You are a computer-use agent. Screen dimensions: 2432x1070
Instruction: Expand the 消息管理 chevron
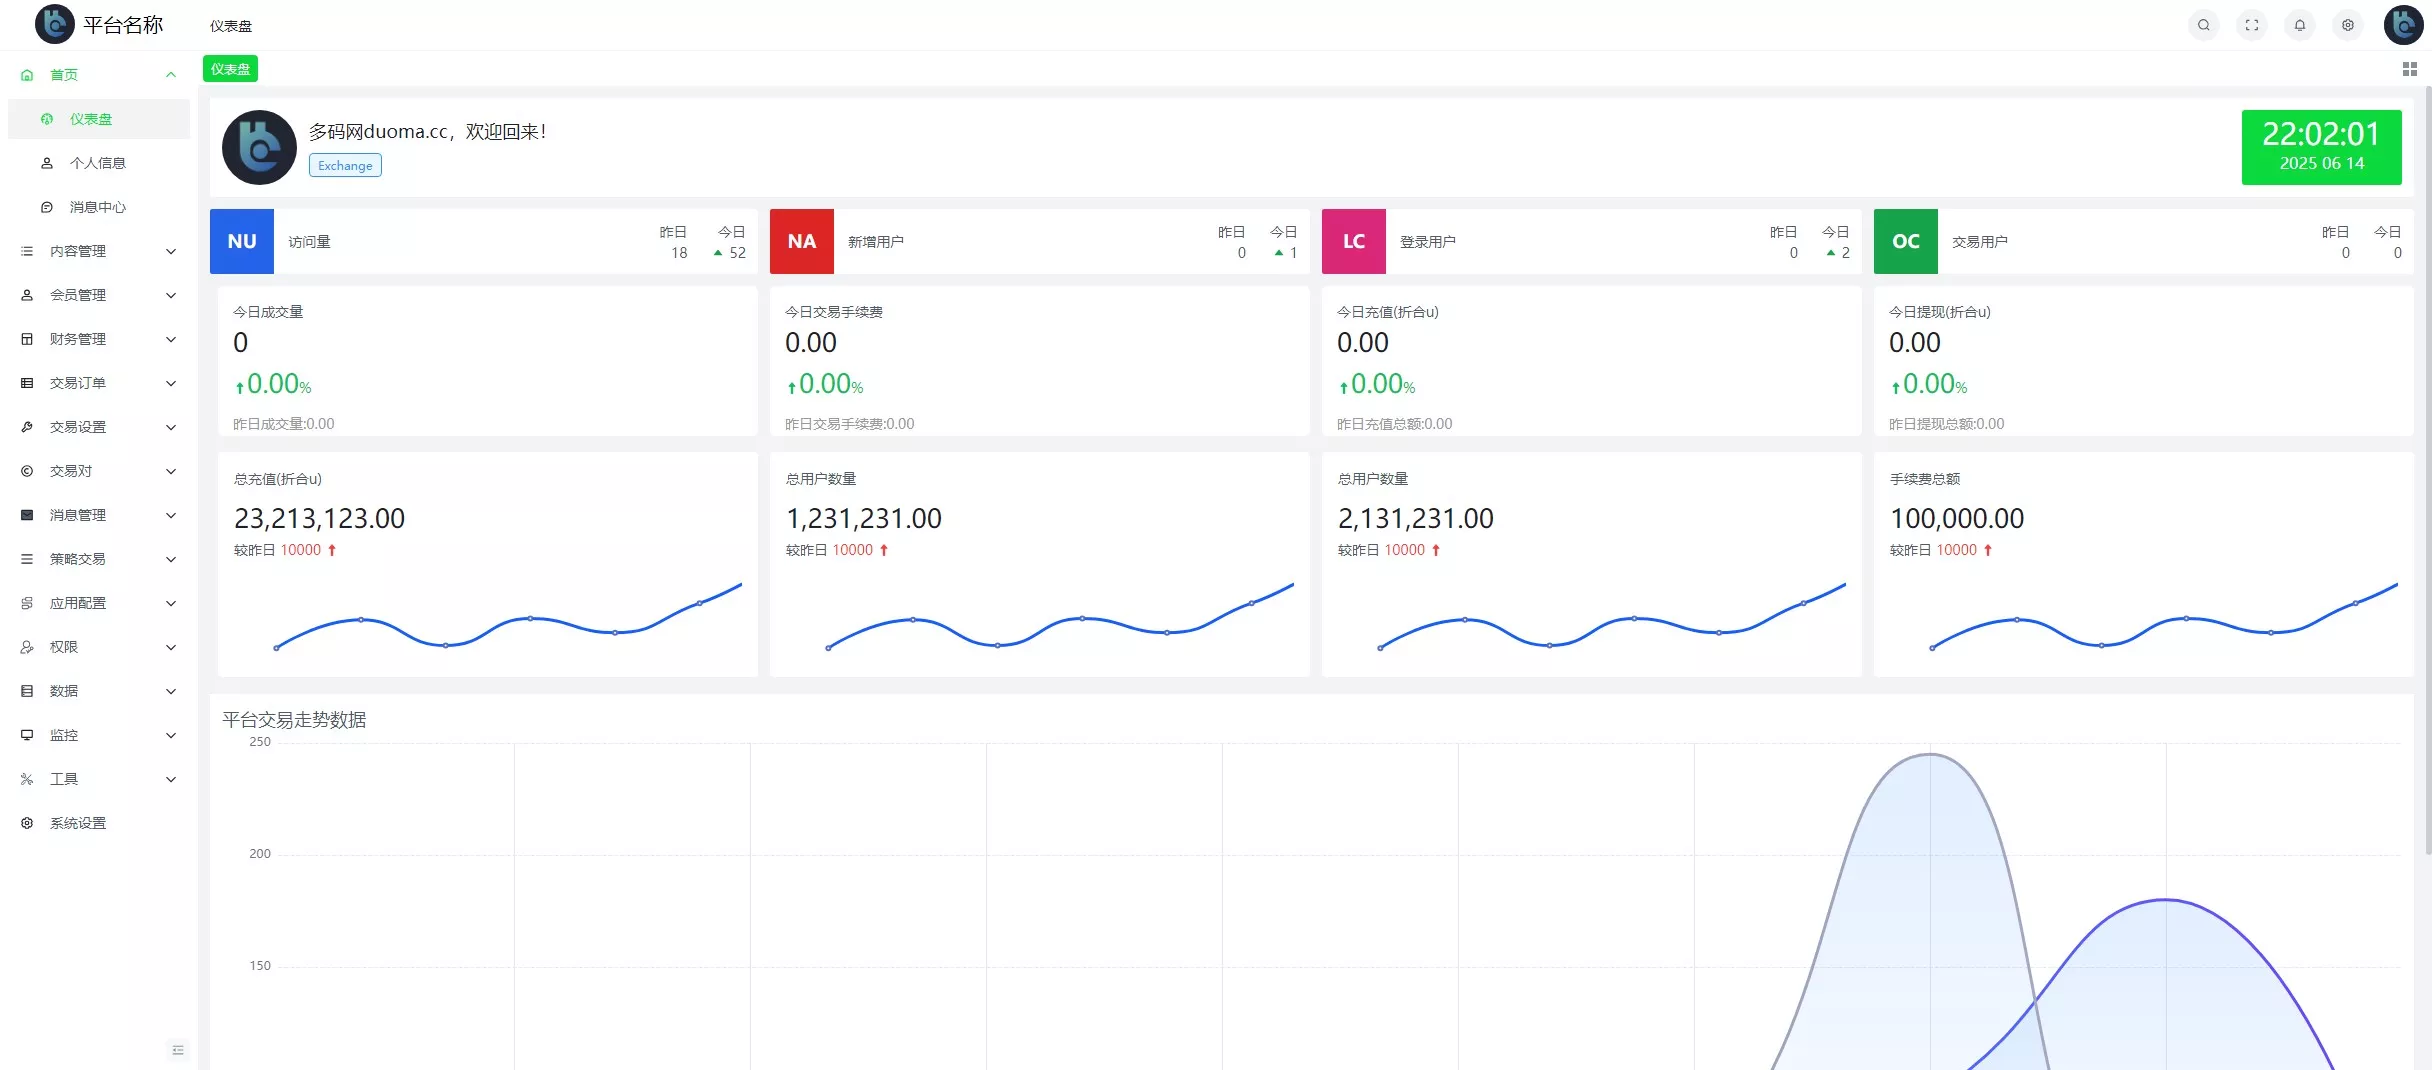(171, 515)
